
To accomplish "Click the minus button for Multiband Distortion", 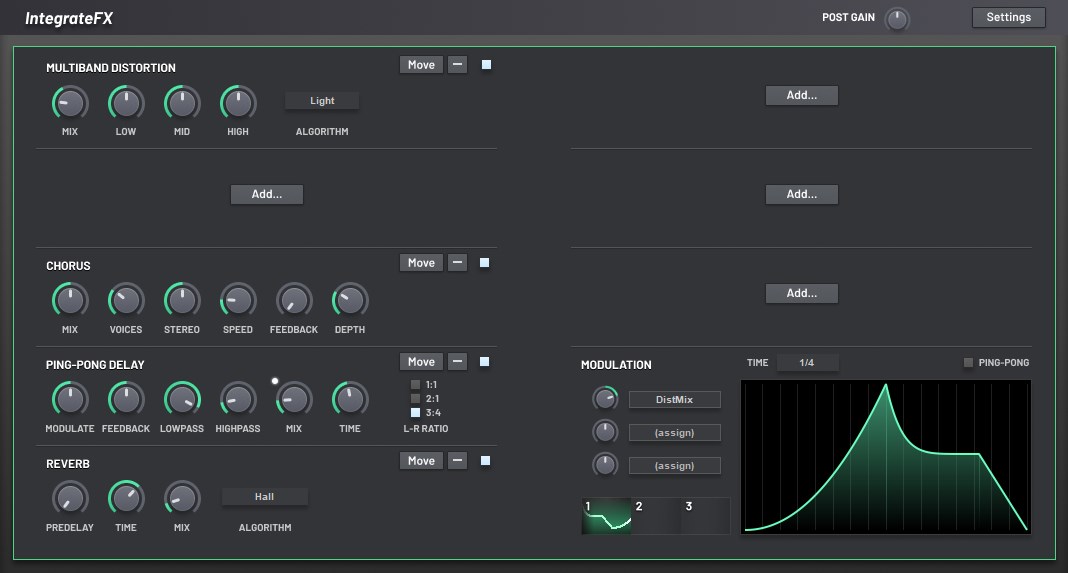I will click(458, 65).
